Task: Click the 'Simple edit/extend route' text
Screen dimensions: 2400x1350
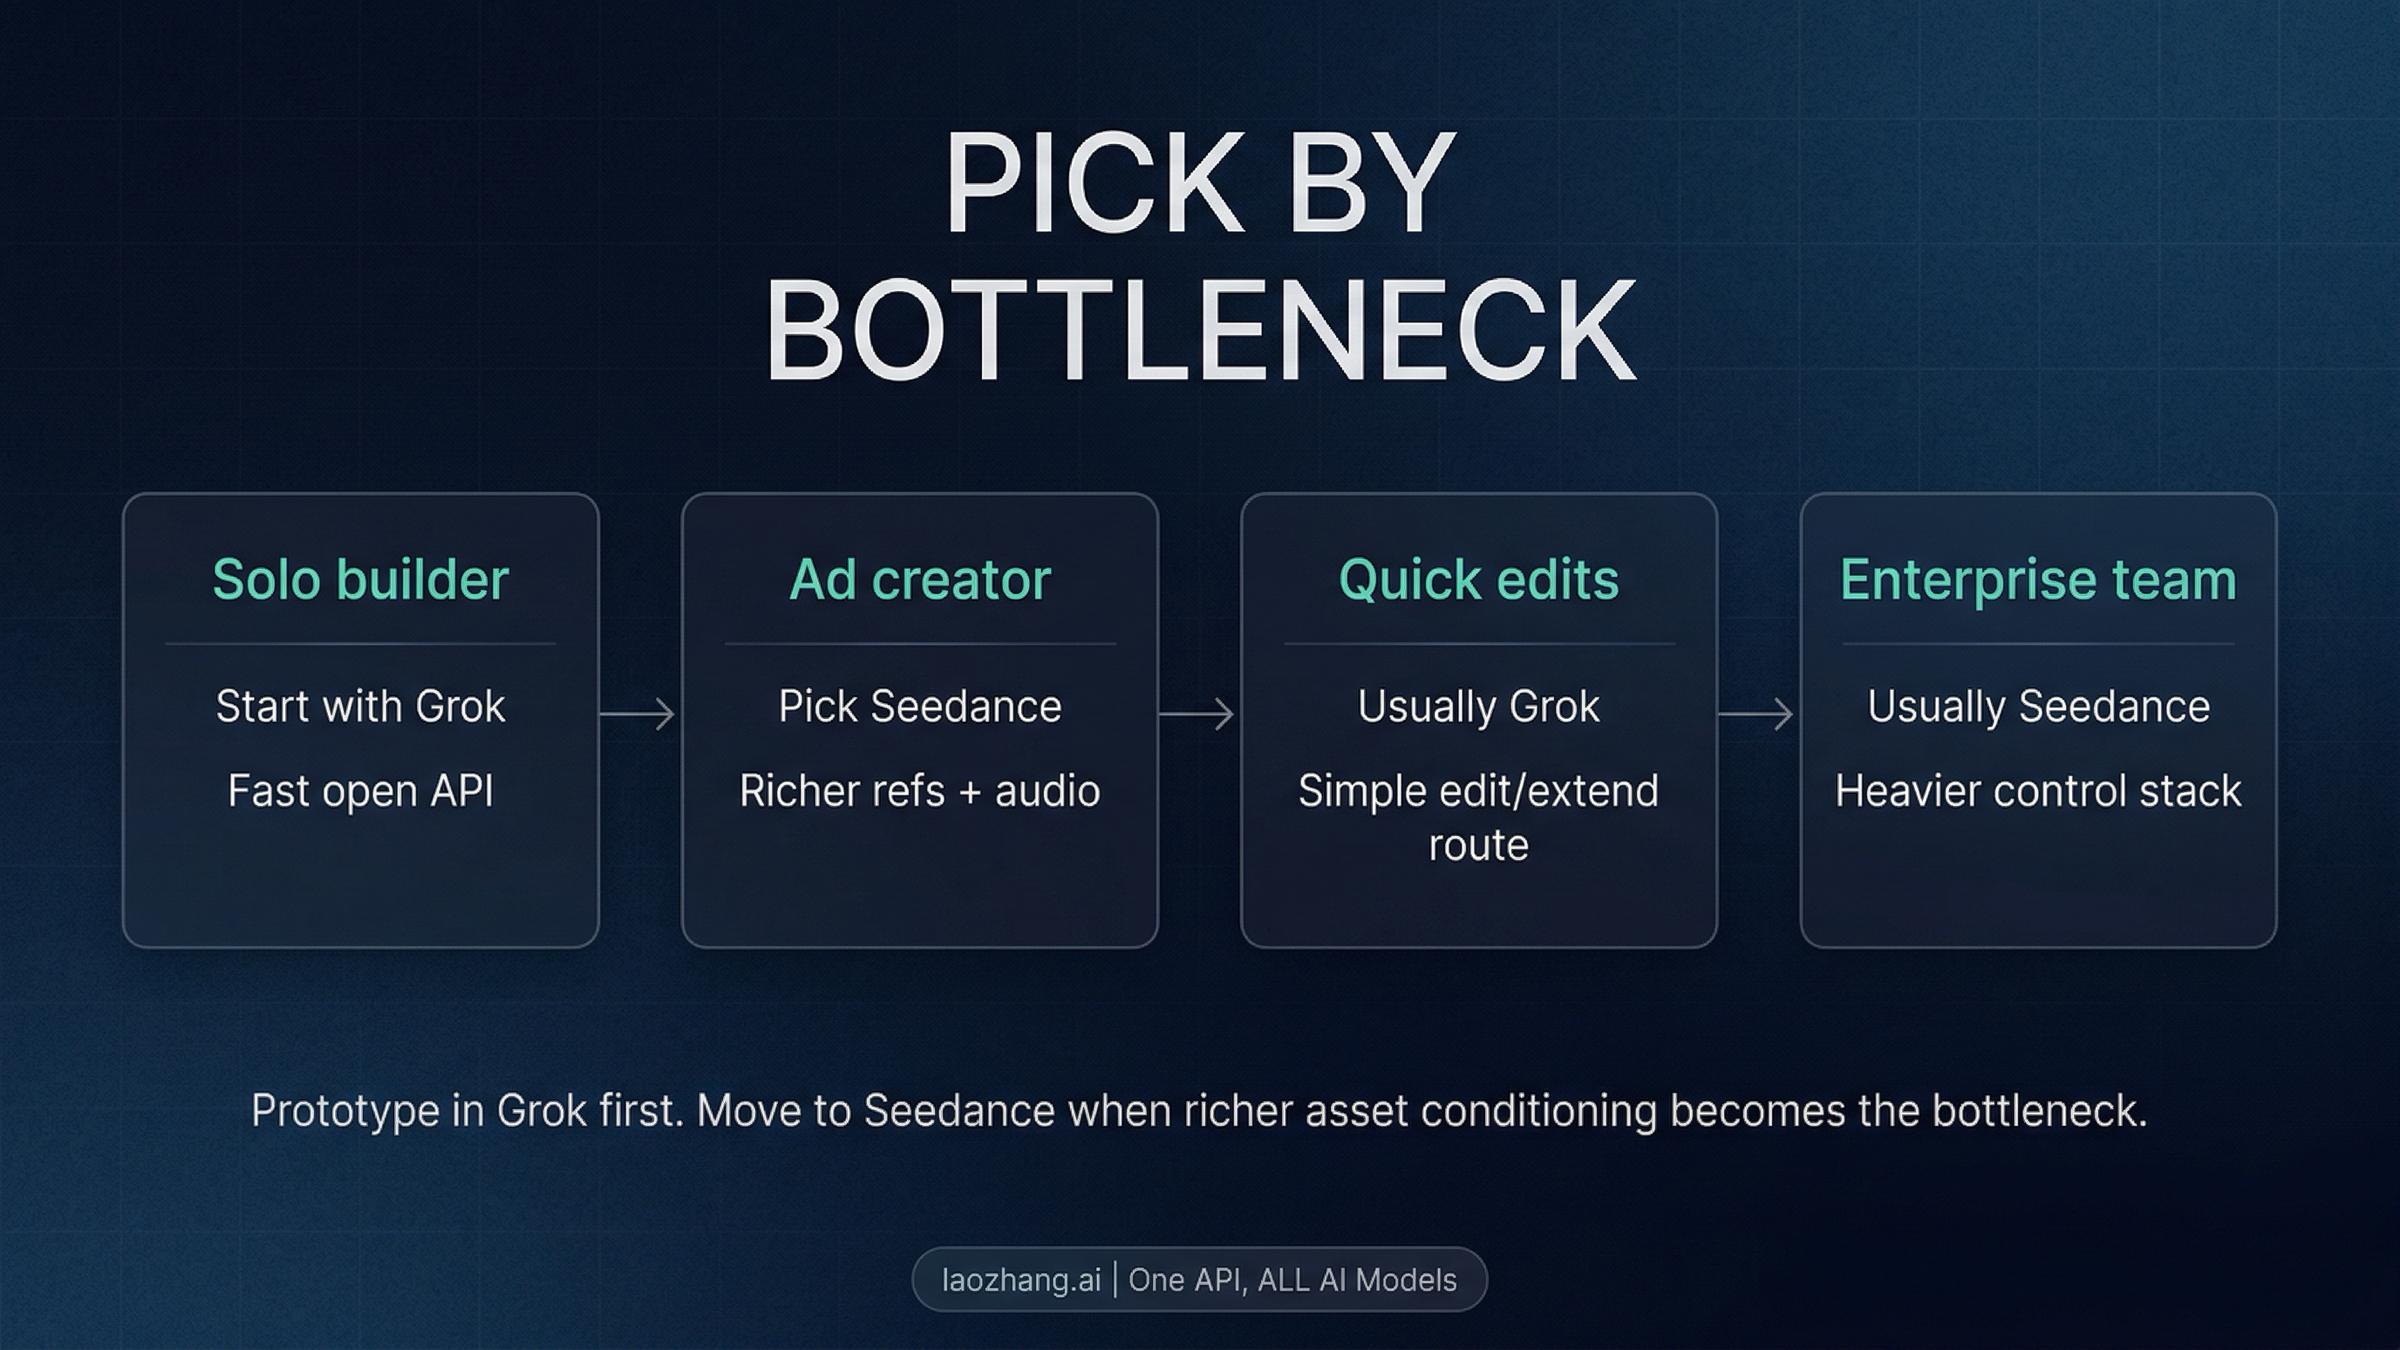Action: point(1479,818)
